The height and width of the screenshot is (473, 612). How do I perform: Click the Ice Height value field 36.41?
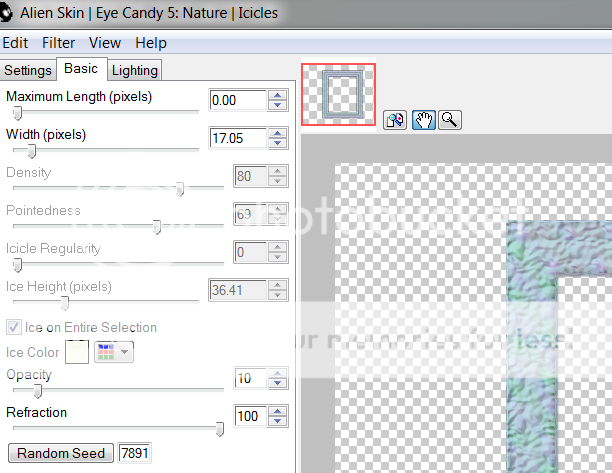pos(238,290)
